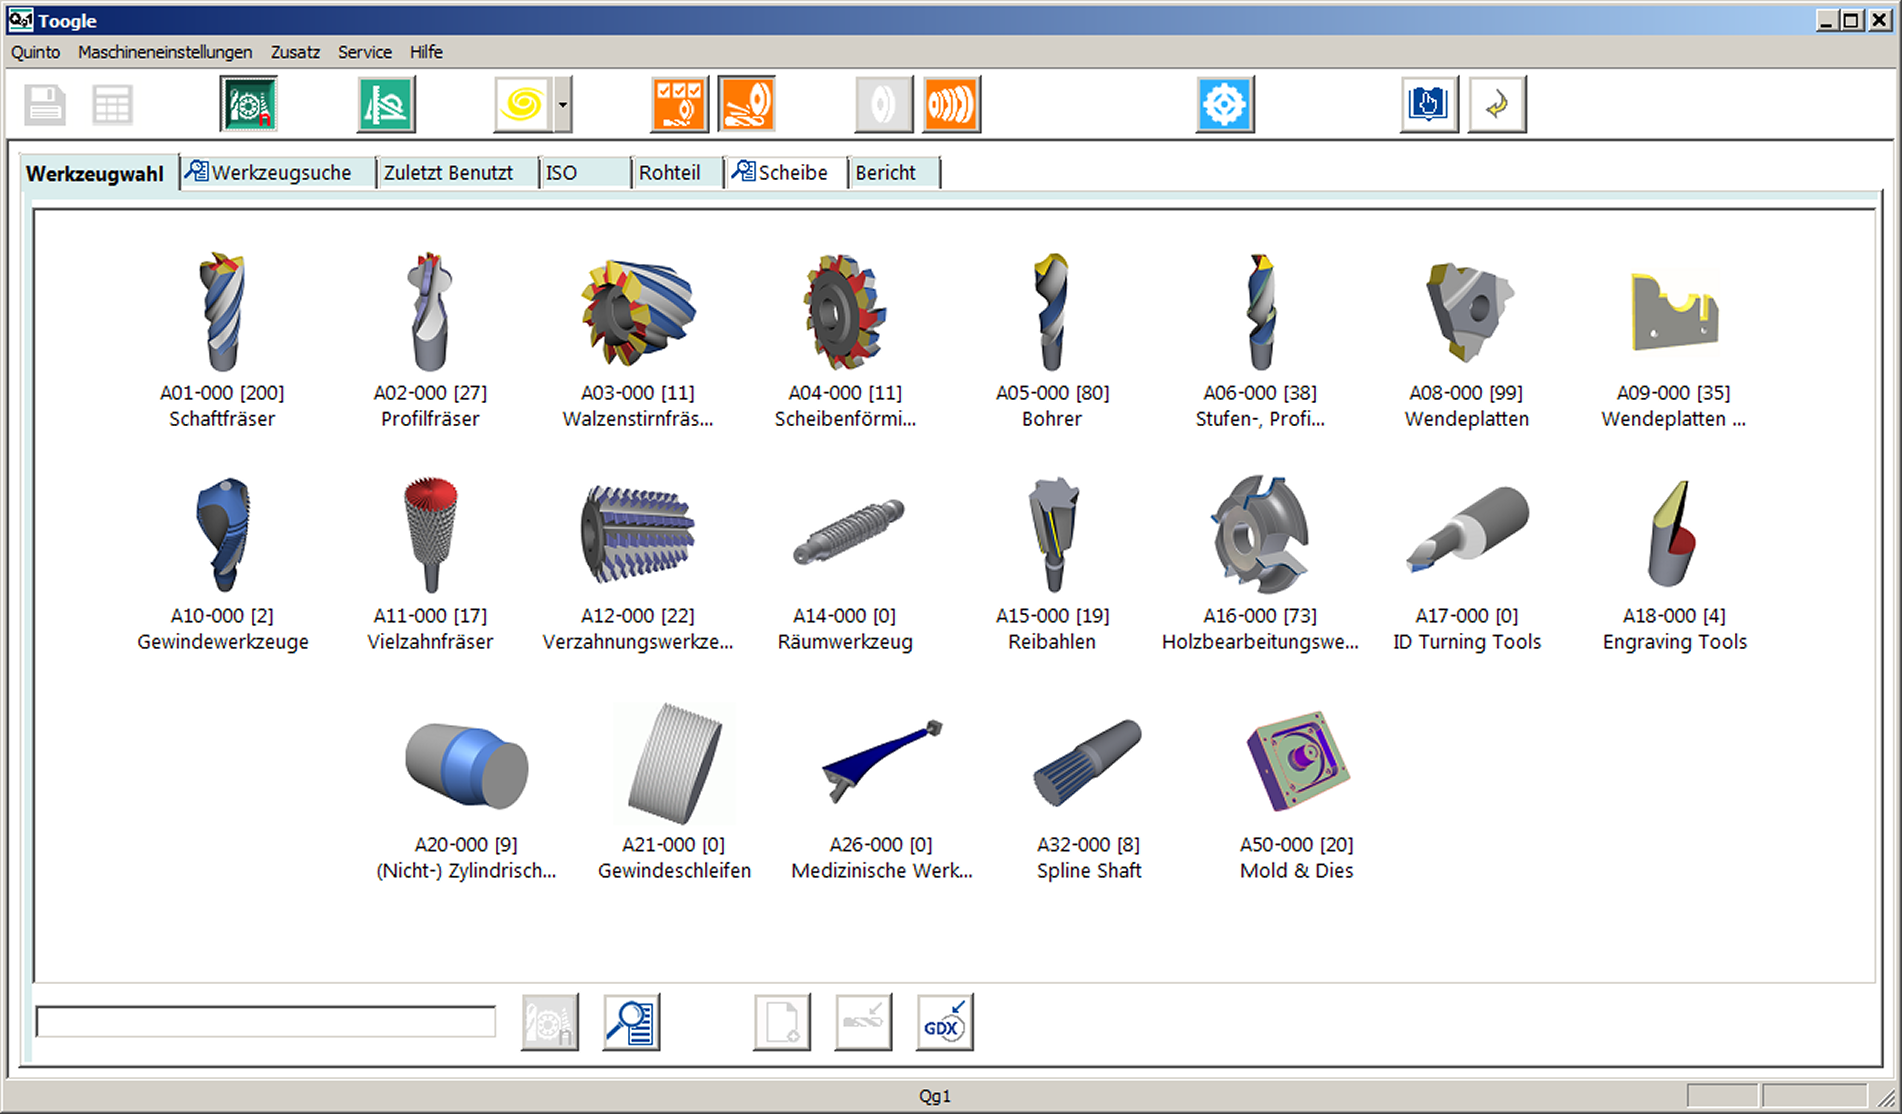
Task: Open the A12-000 Verzahnungswerkzeuge category
Action: 637,535
